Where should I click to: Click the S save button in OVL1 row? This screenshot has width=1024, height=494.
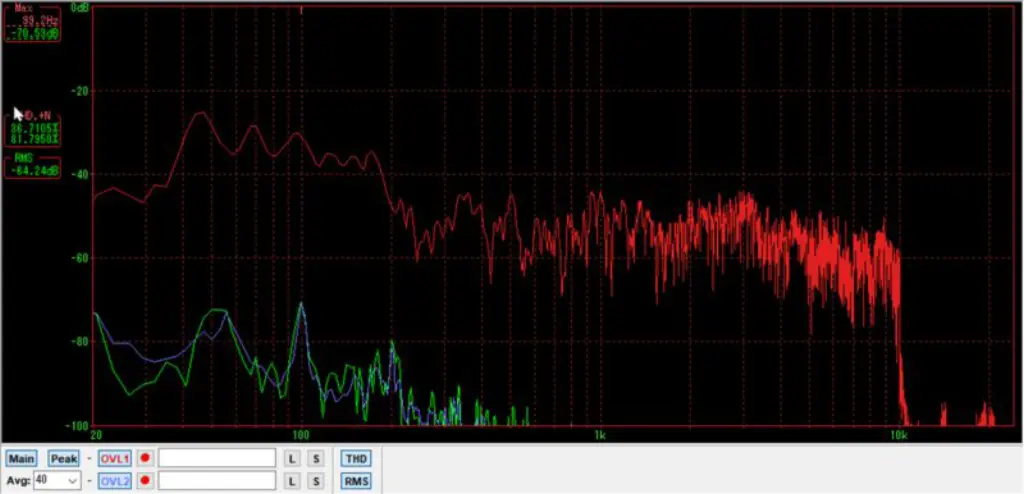316,459
